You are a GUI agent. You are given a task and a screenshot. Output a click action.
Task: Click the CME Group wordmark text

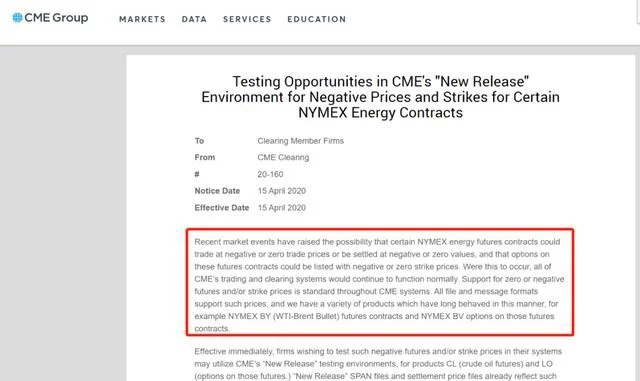[x=56, y=18]
